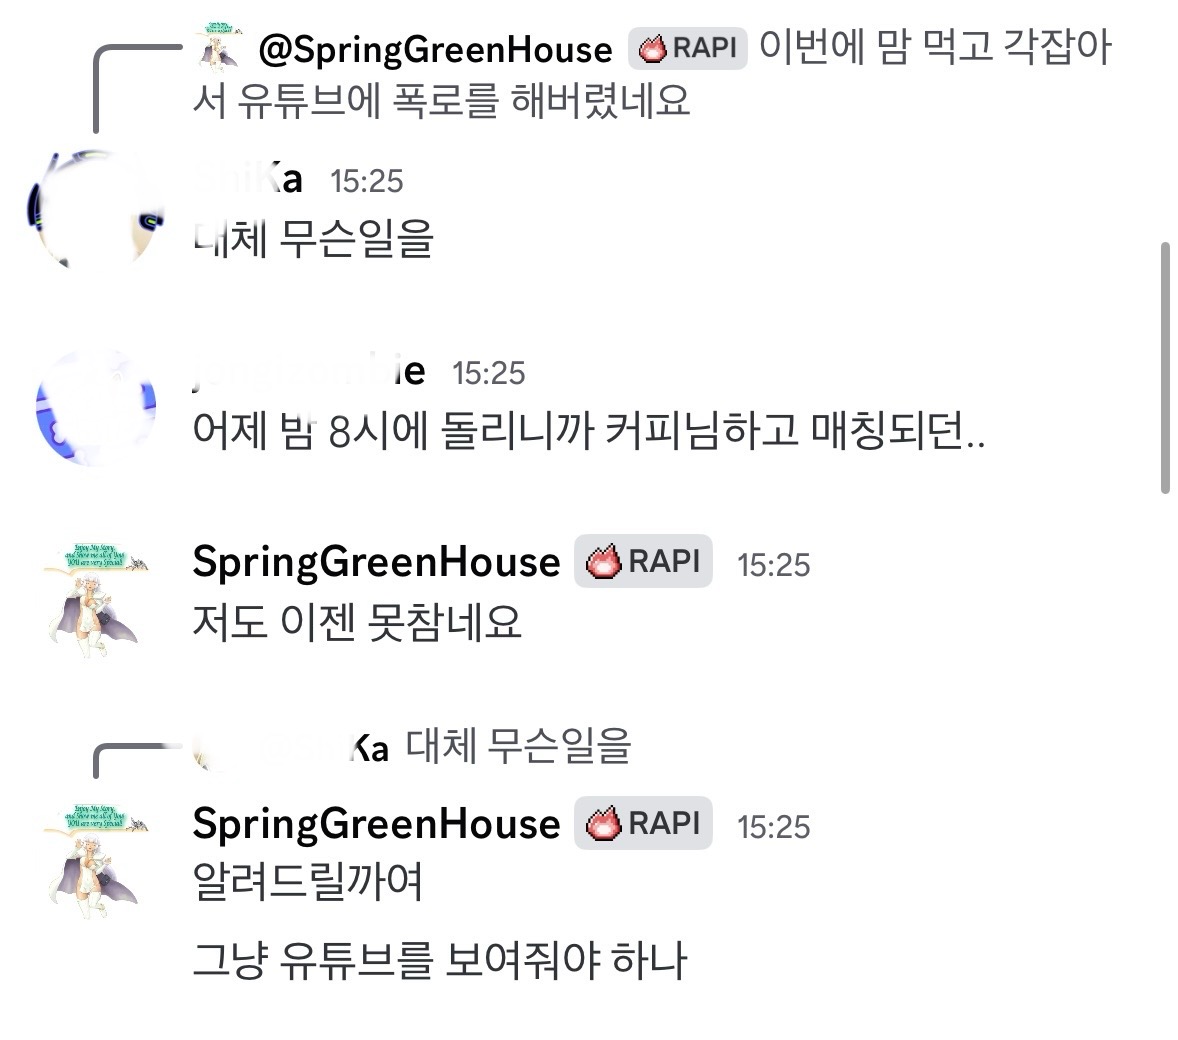Click SpringGreenHouse avatar beside 저도 이젠 못참네요

point(96,598)
